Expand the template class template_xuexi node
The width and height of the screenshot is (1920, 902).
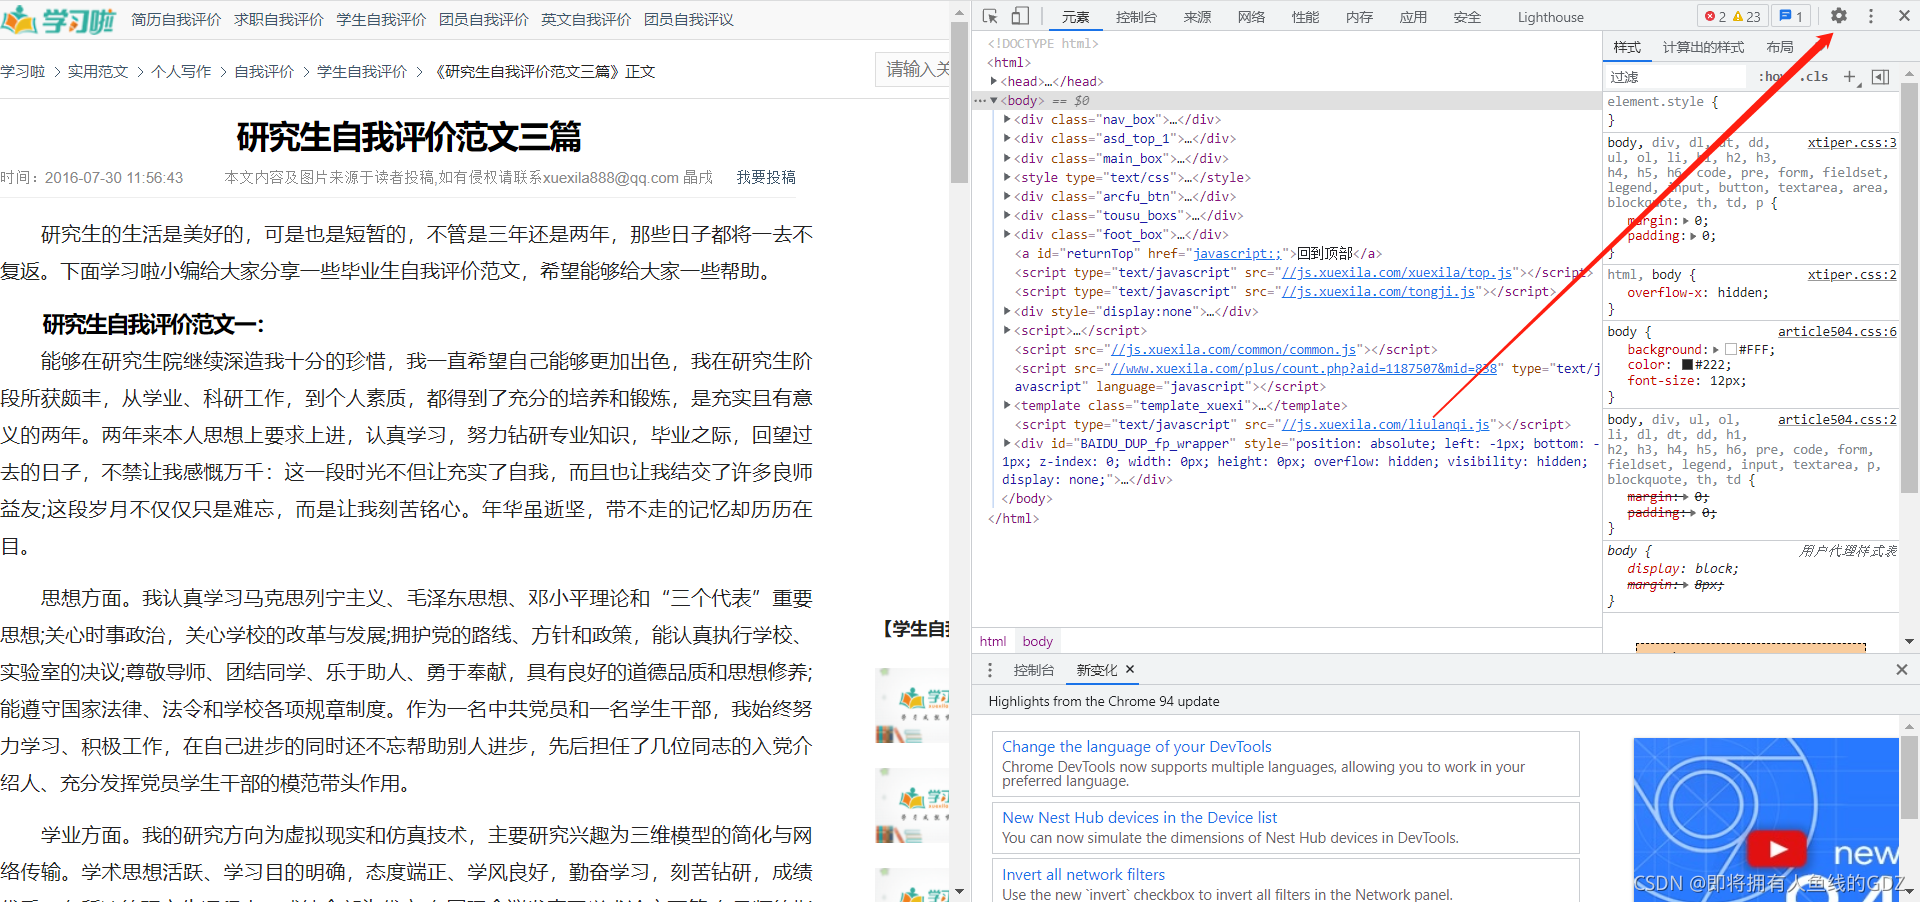(1007, 405)
